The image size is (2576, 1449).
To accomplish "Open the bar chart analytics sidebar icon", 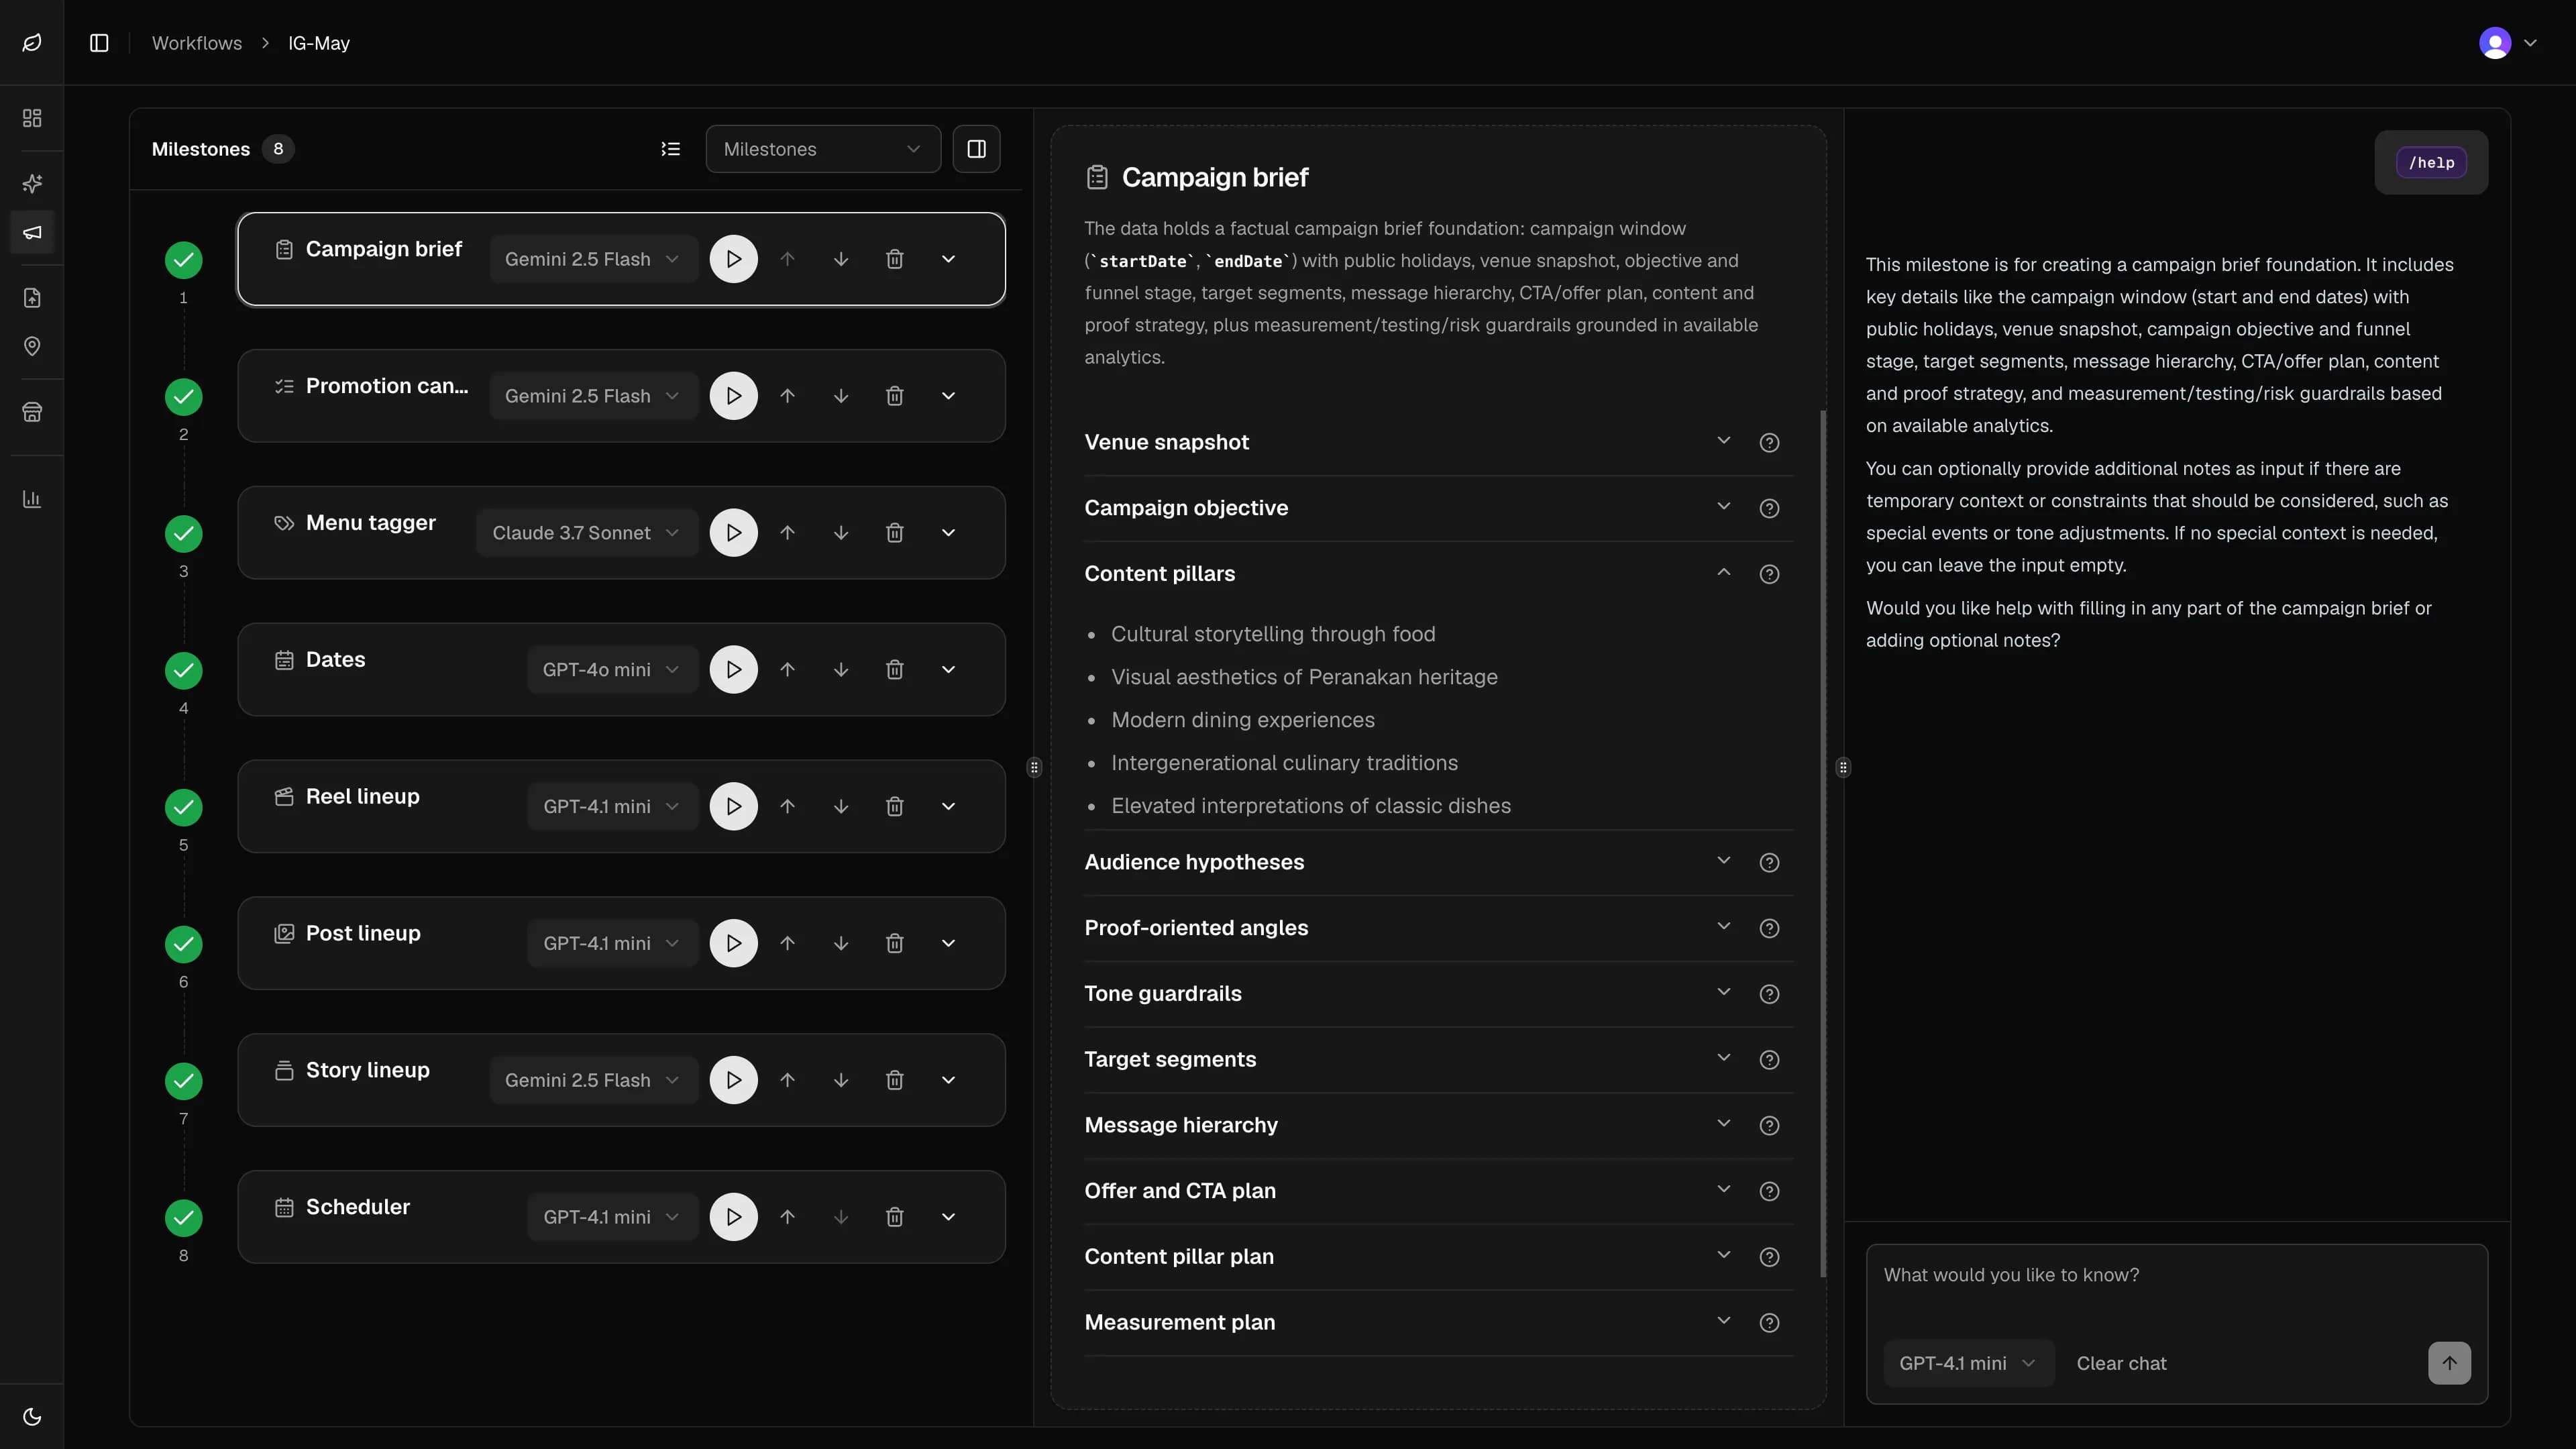I will pos(32,498).
